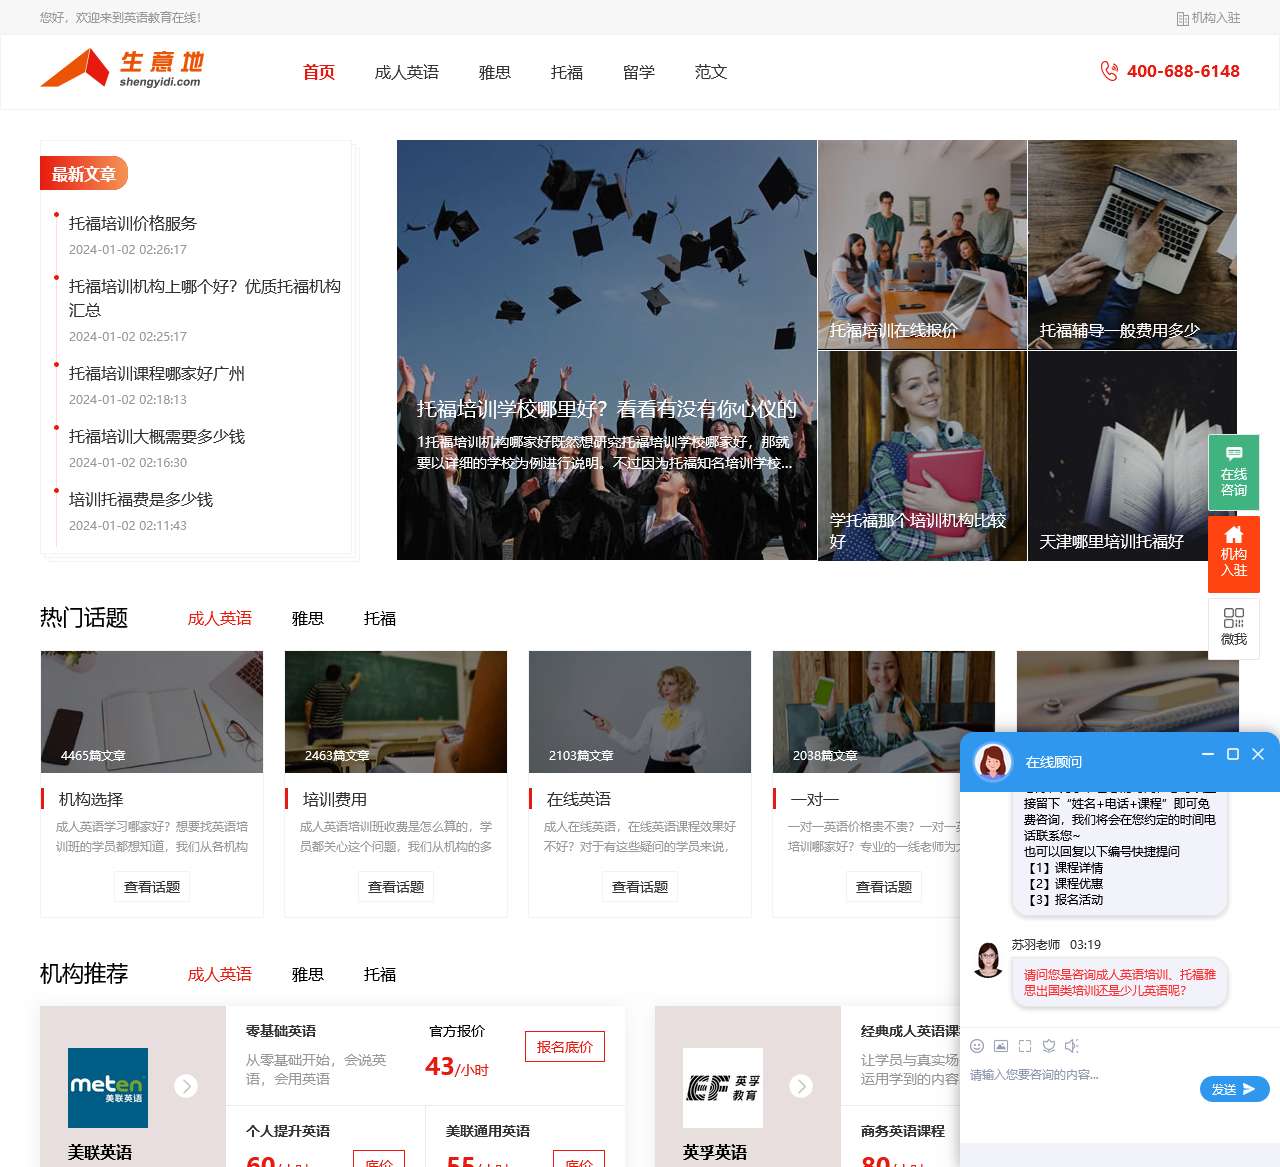Open the 雅思 navigation menu item
The image size is (1280, 1167).
pyautogui.click(x=495, y=72)
